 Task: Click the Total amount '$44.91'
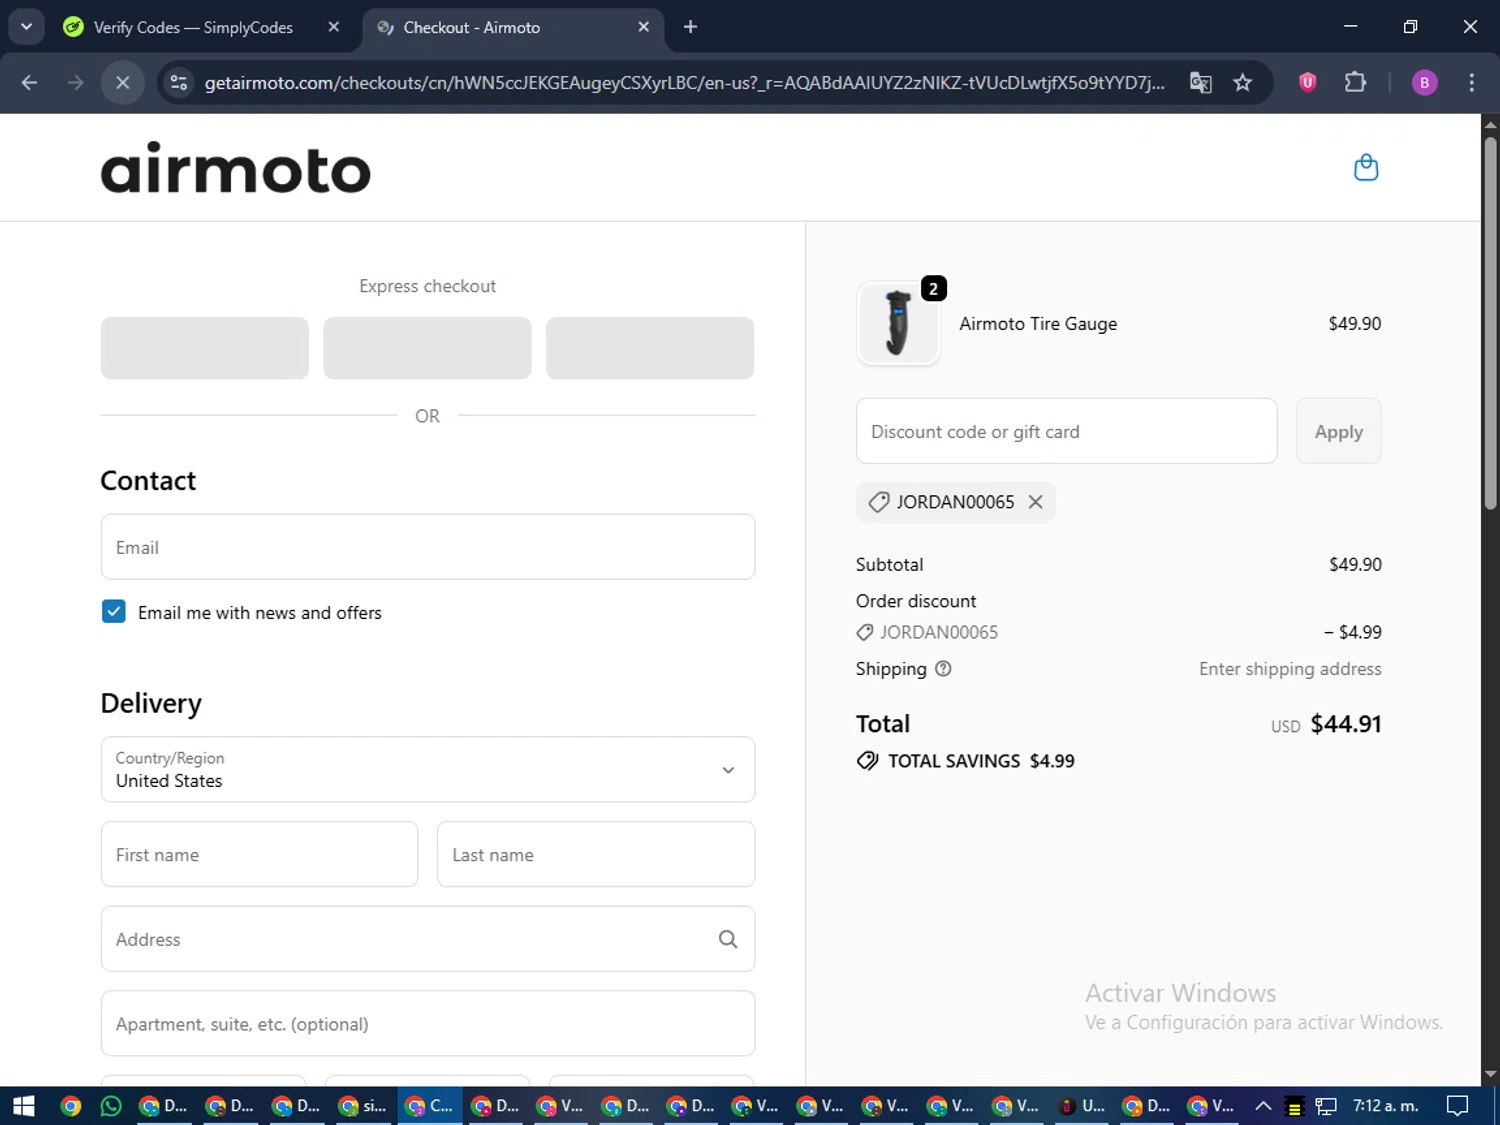pyautogui.click(x=1346, y=724)
